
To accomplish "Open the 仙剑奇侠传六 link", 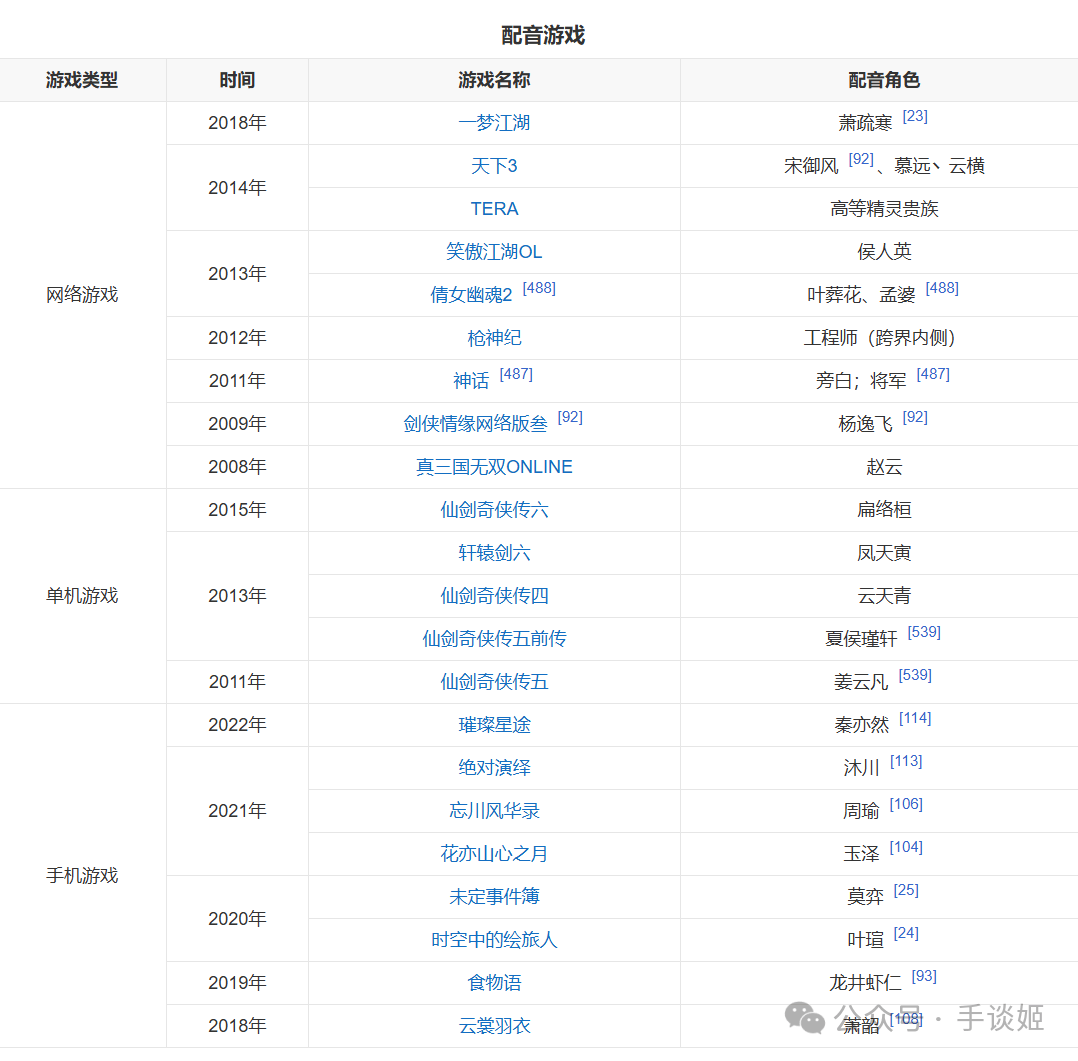I will [494, 510].
